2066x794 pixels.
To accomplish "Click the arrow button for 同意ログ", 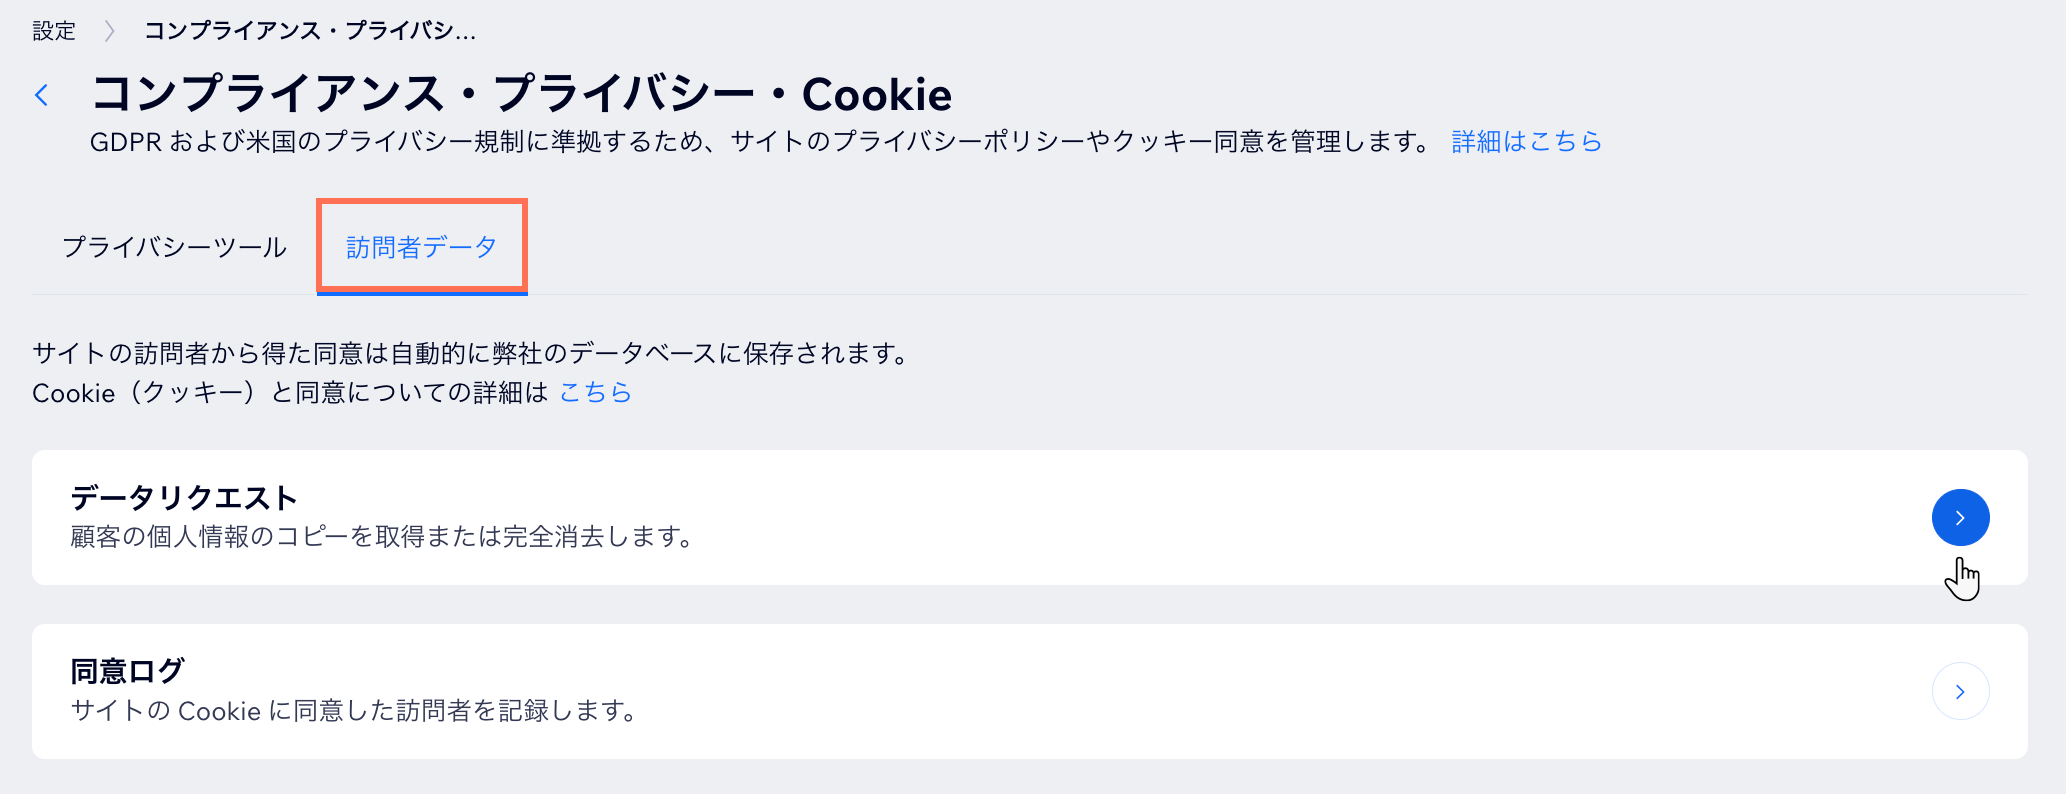I will [x=1960, y=691].
